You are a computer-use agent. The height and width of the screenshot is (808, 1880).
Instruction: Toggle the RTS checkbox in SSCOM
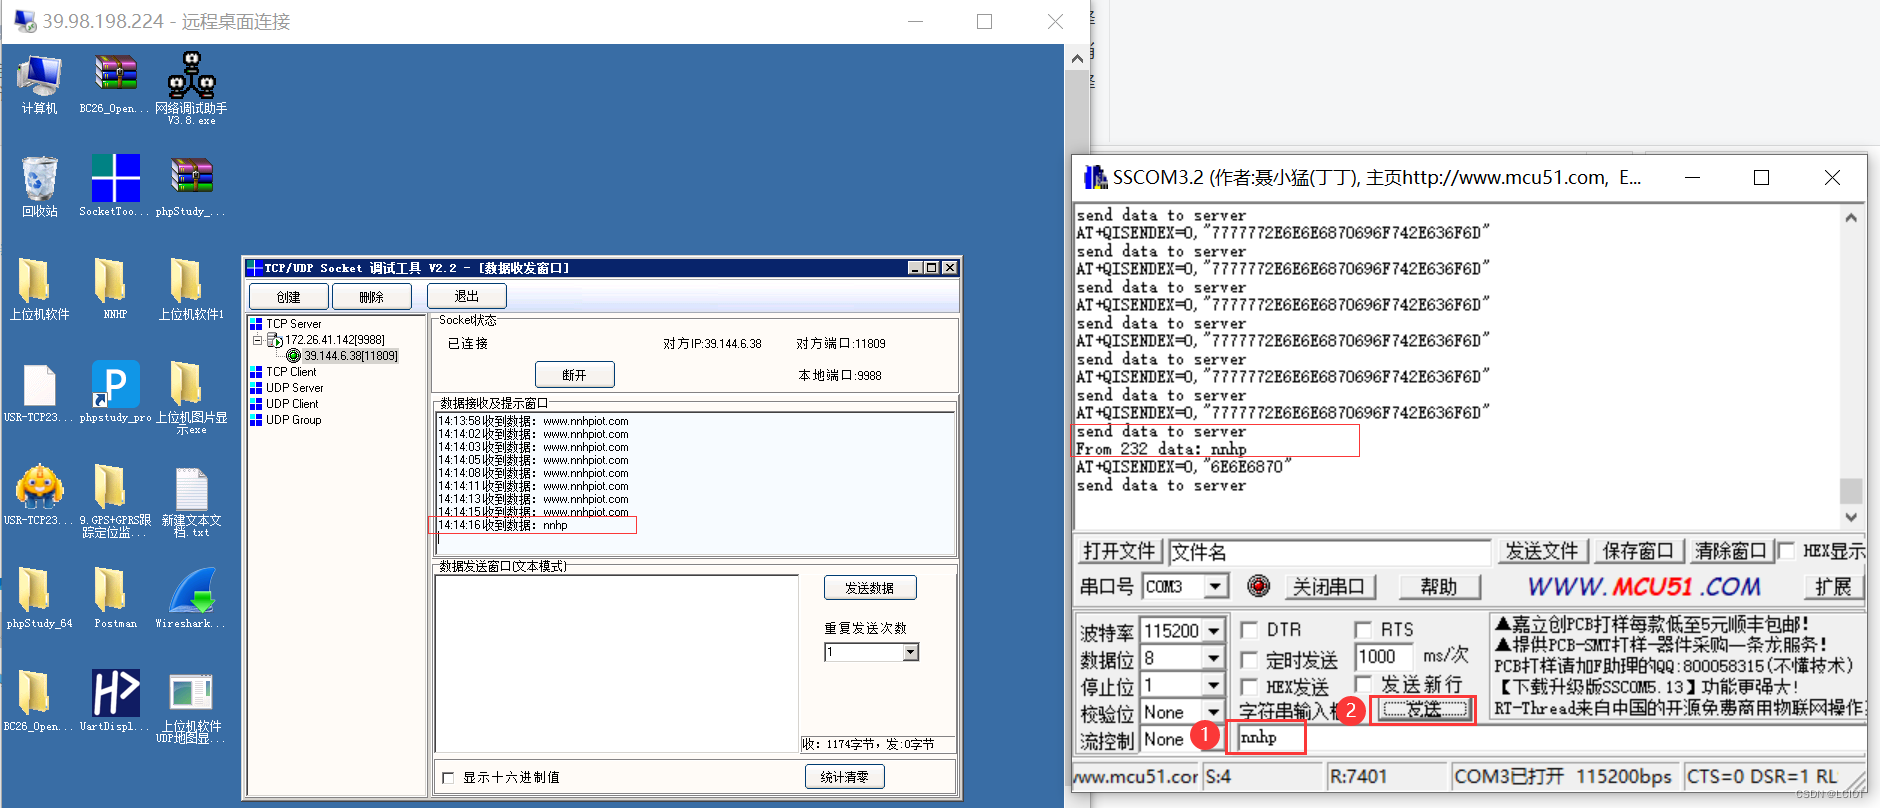[1363, 630]
